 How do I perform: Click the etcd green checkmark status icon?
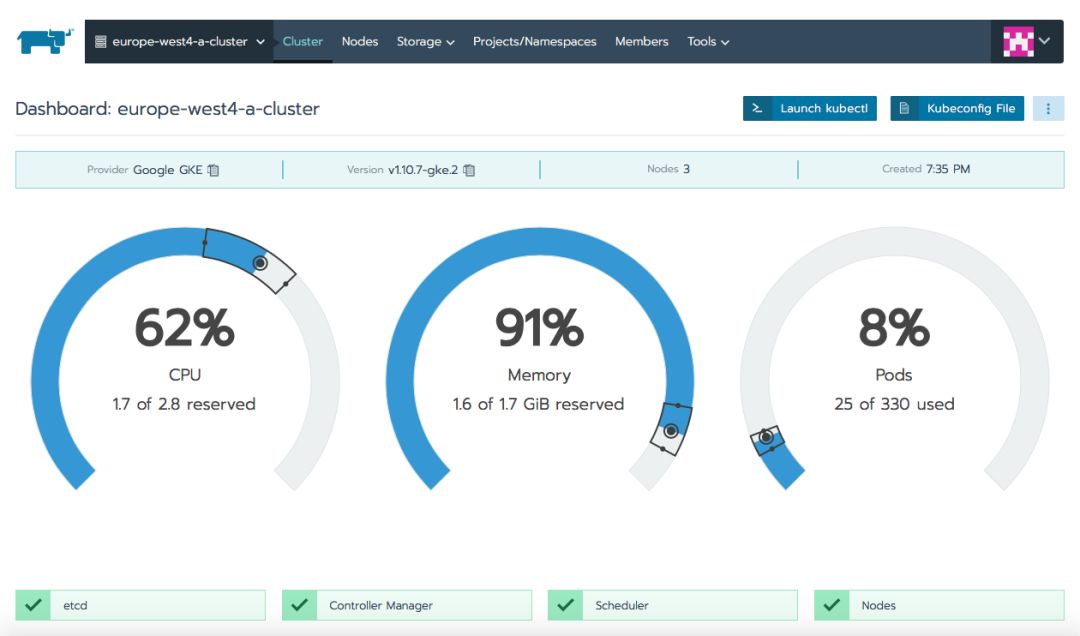33,605
